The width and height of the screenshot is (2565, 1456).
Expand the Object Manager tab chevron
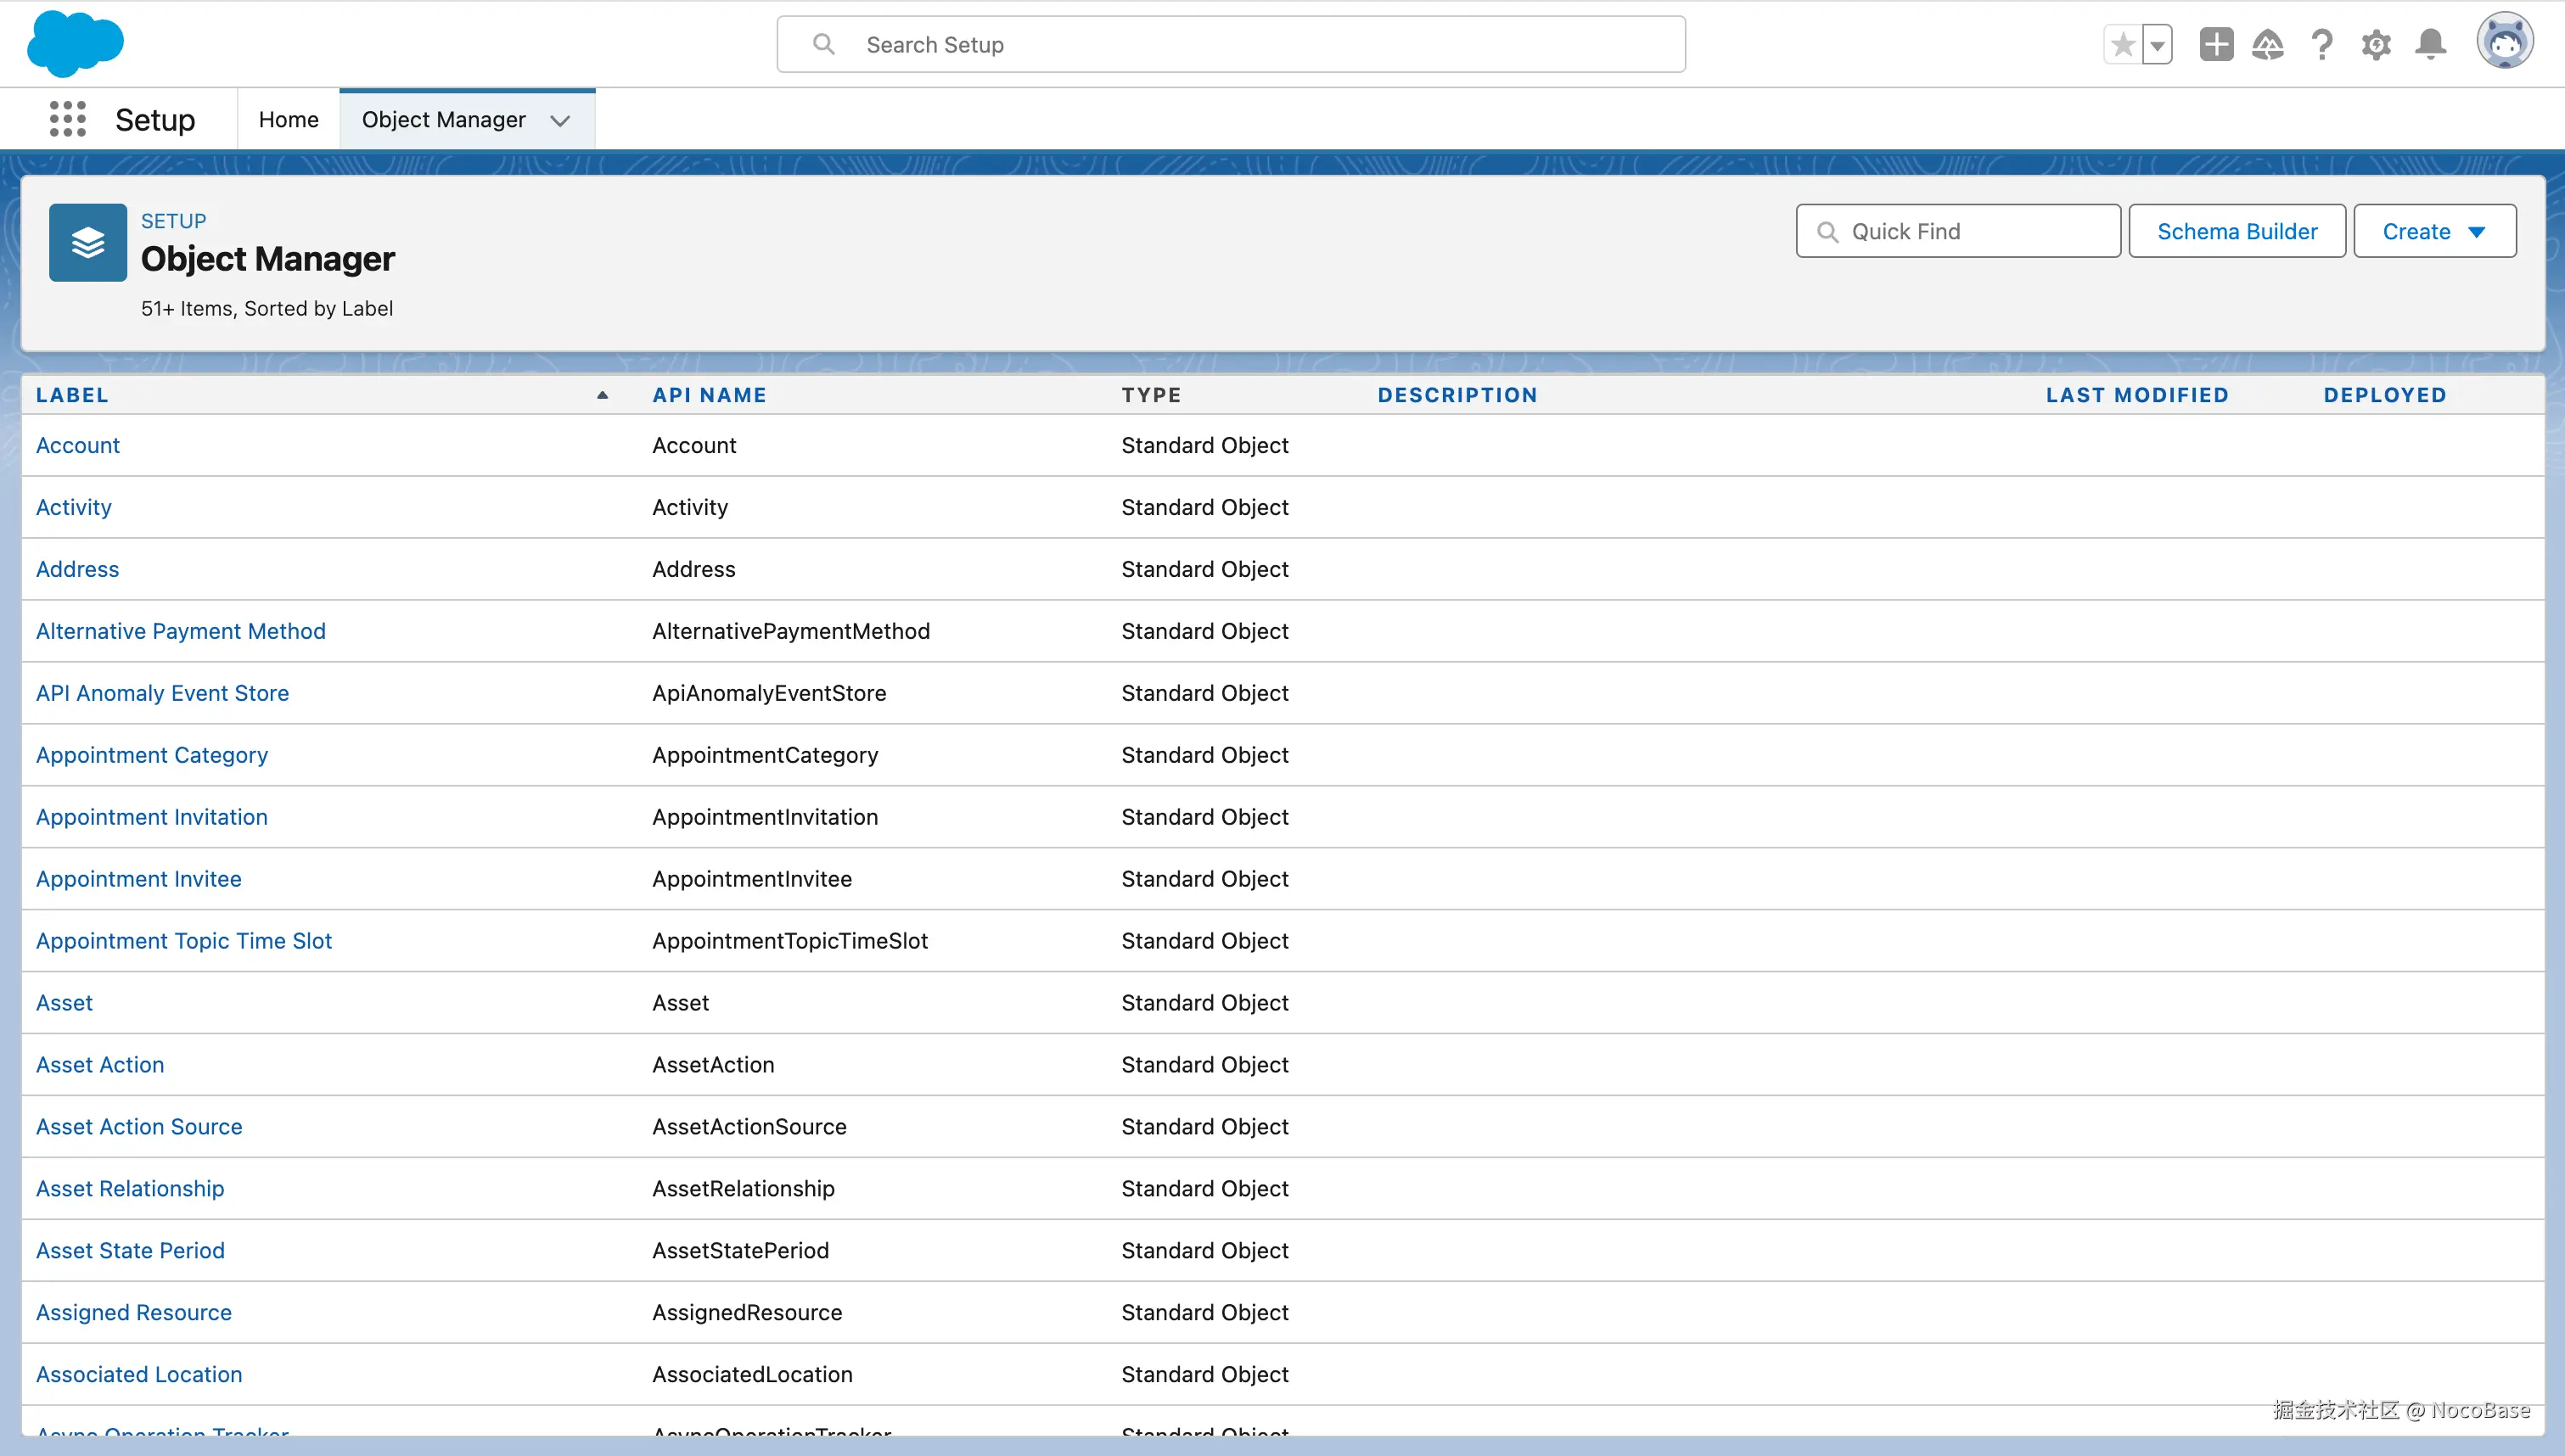561,121
